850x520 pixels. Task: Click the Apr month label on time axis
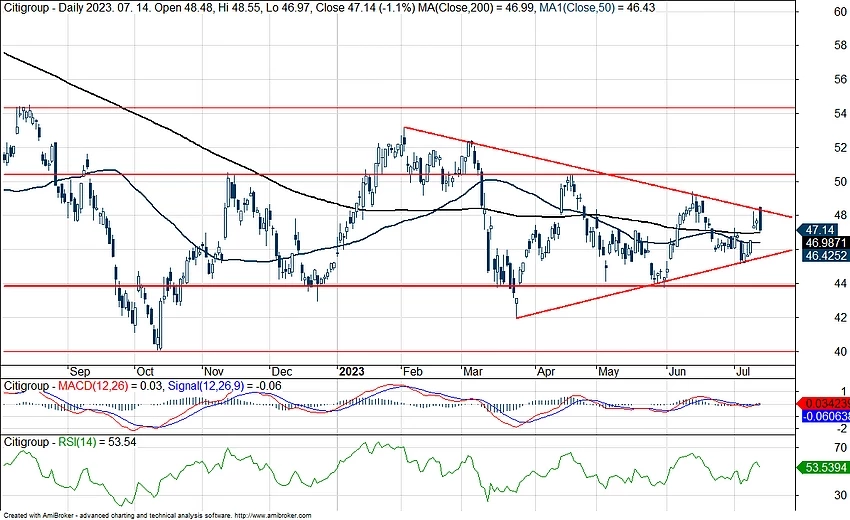[x=546, y=372]
